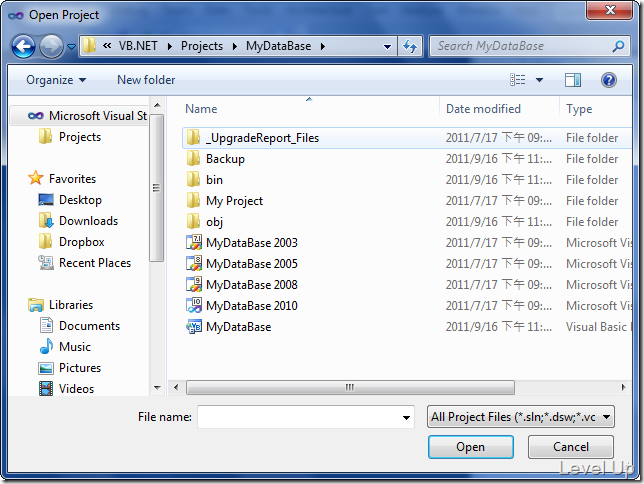644x484 pixels.
Task: Select Recent Places under Favorites
Action: 85,263
